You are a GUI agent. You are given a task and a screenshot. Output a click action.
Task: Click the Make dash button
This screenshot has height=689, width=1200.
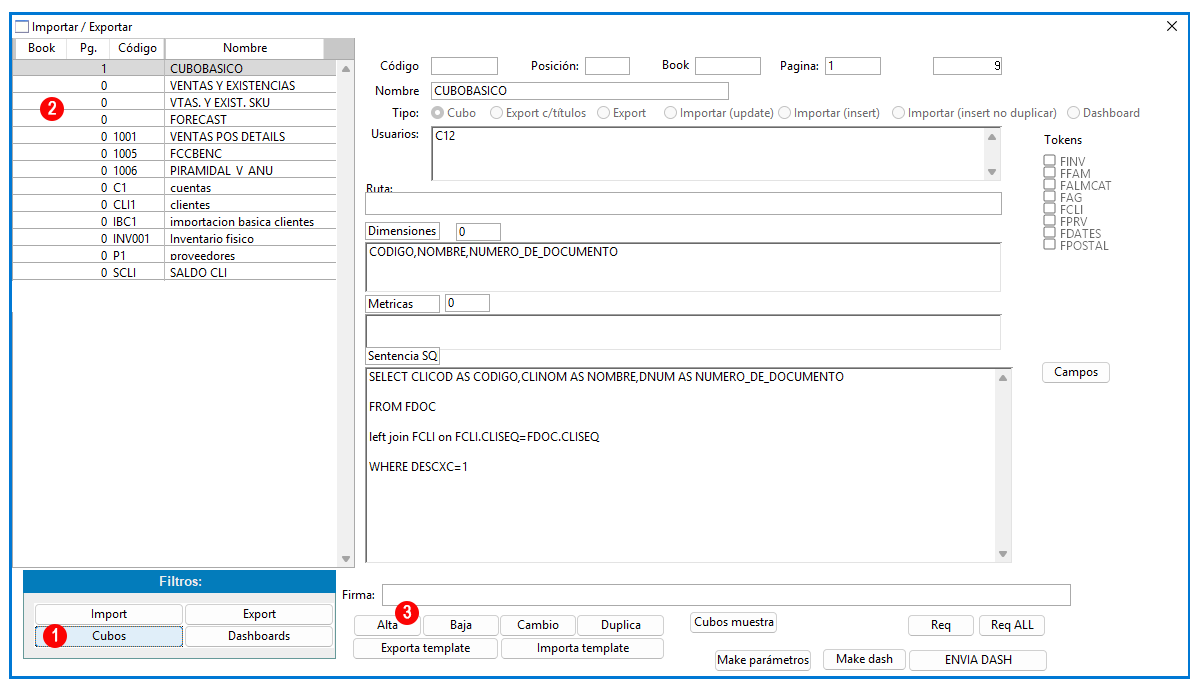pyautogui.click(x=865, y=659)
